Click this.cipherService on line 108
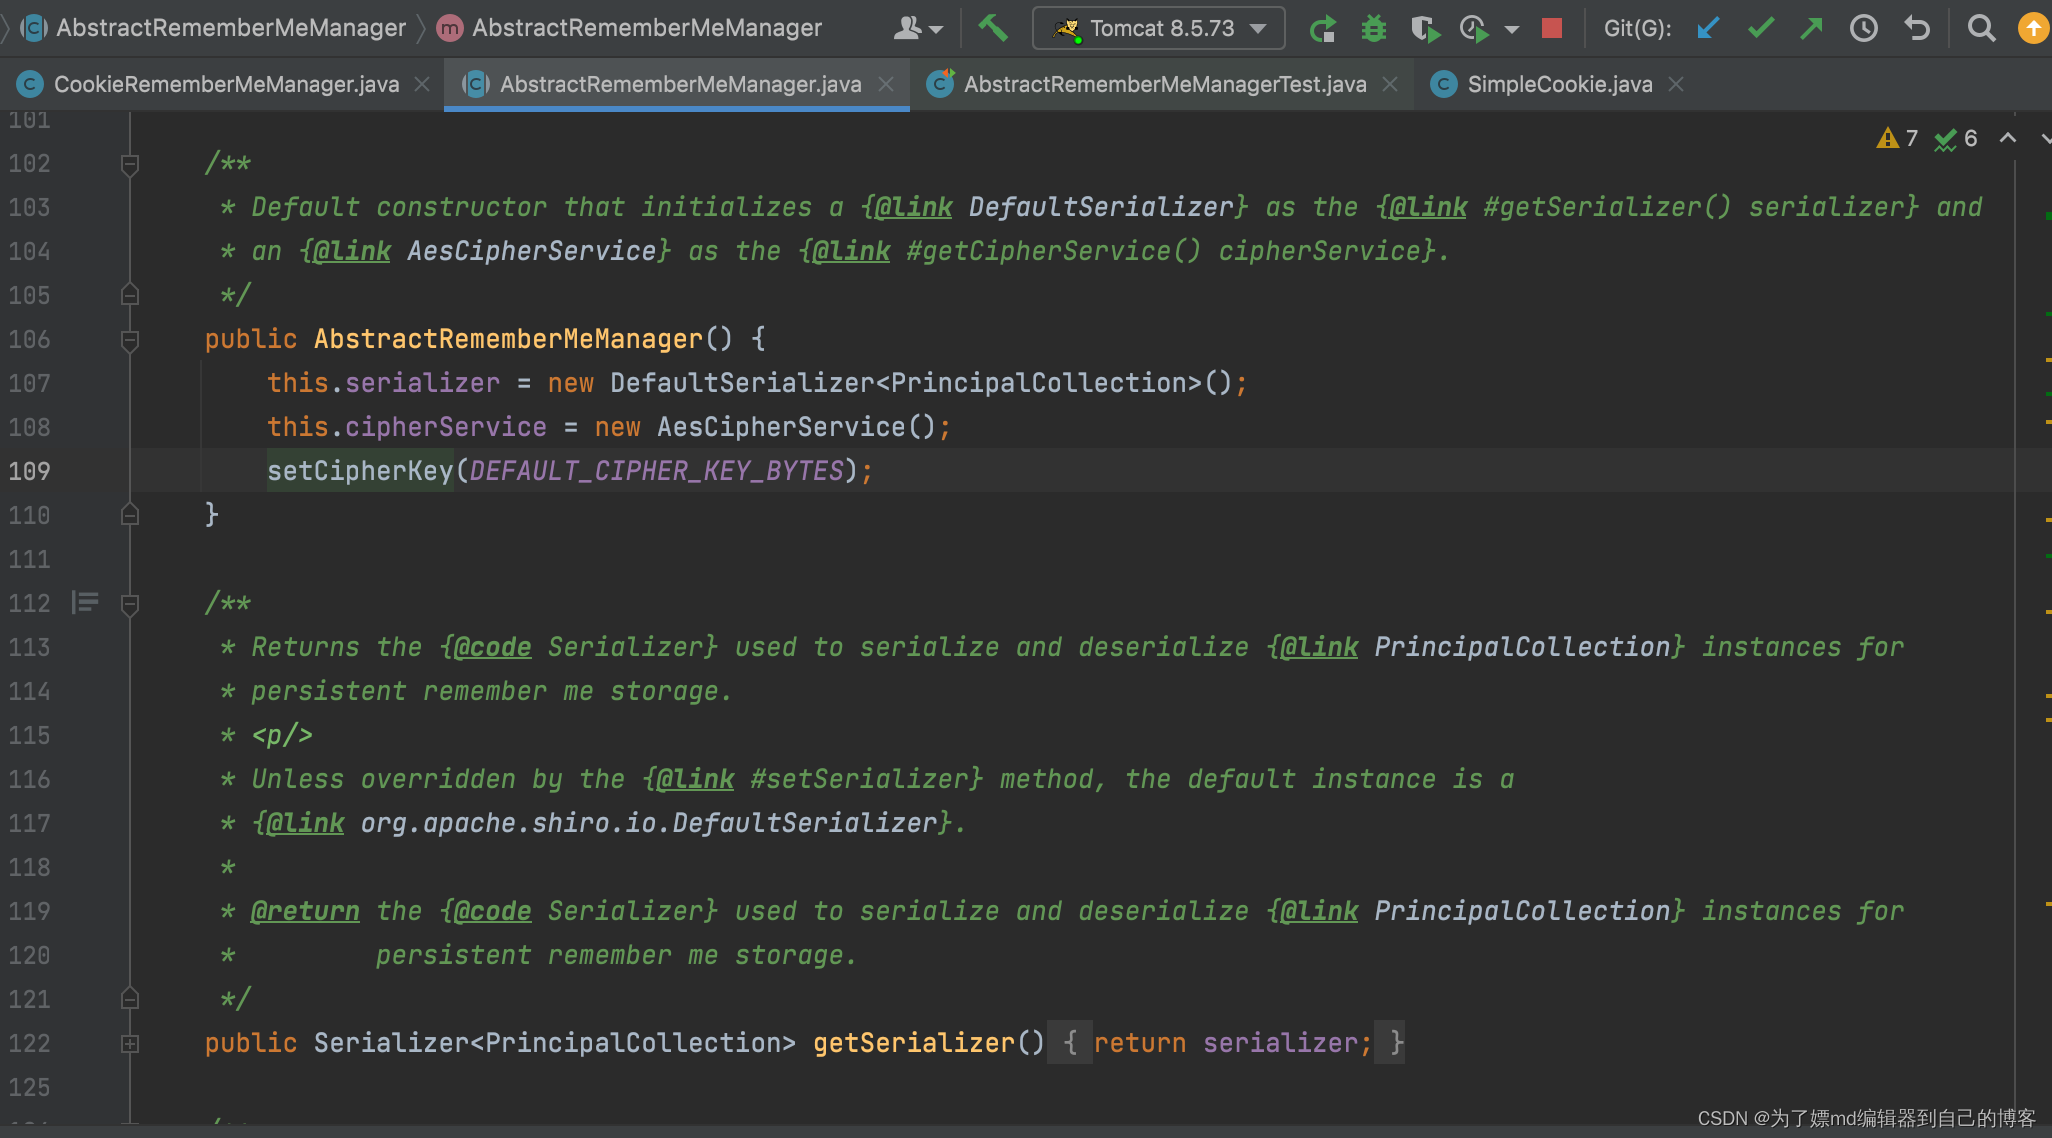 coord(407,427)
